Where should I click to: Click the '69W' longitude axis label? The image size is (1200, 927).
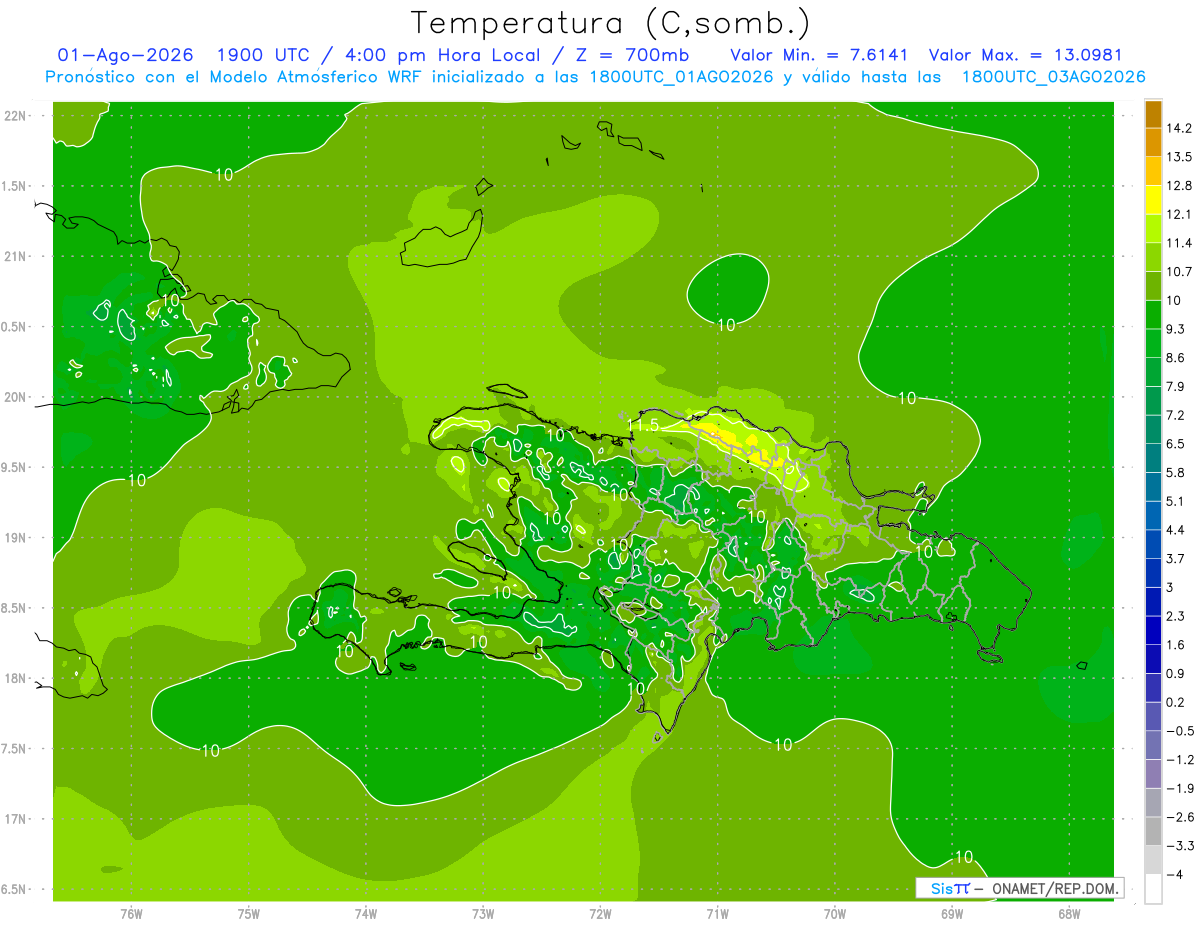pyautogui.click(x=951, y=914)
